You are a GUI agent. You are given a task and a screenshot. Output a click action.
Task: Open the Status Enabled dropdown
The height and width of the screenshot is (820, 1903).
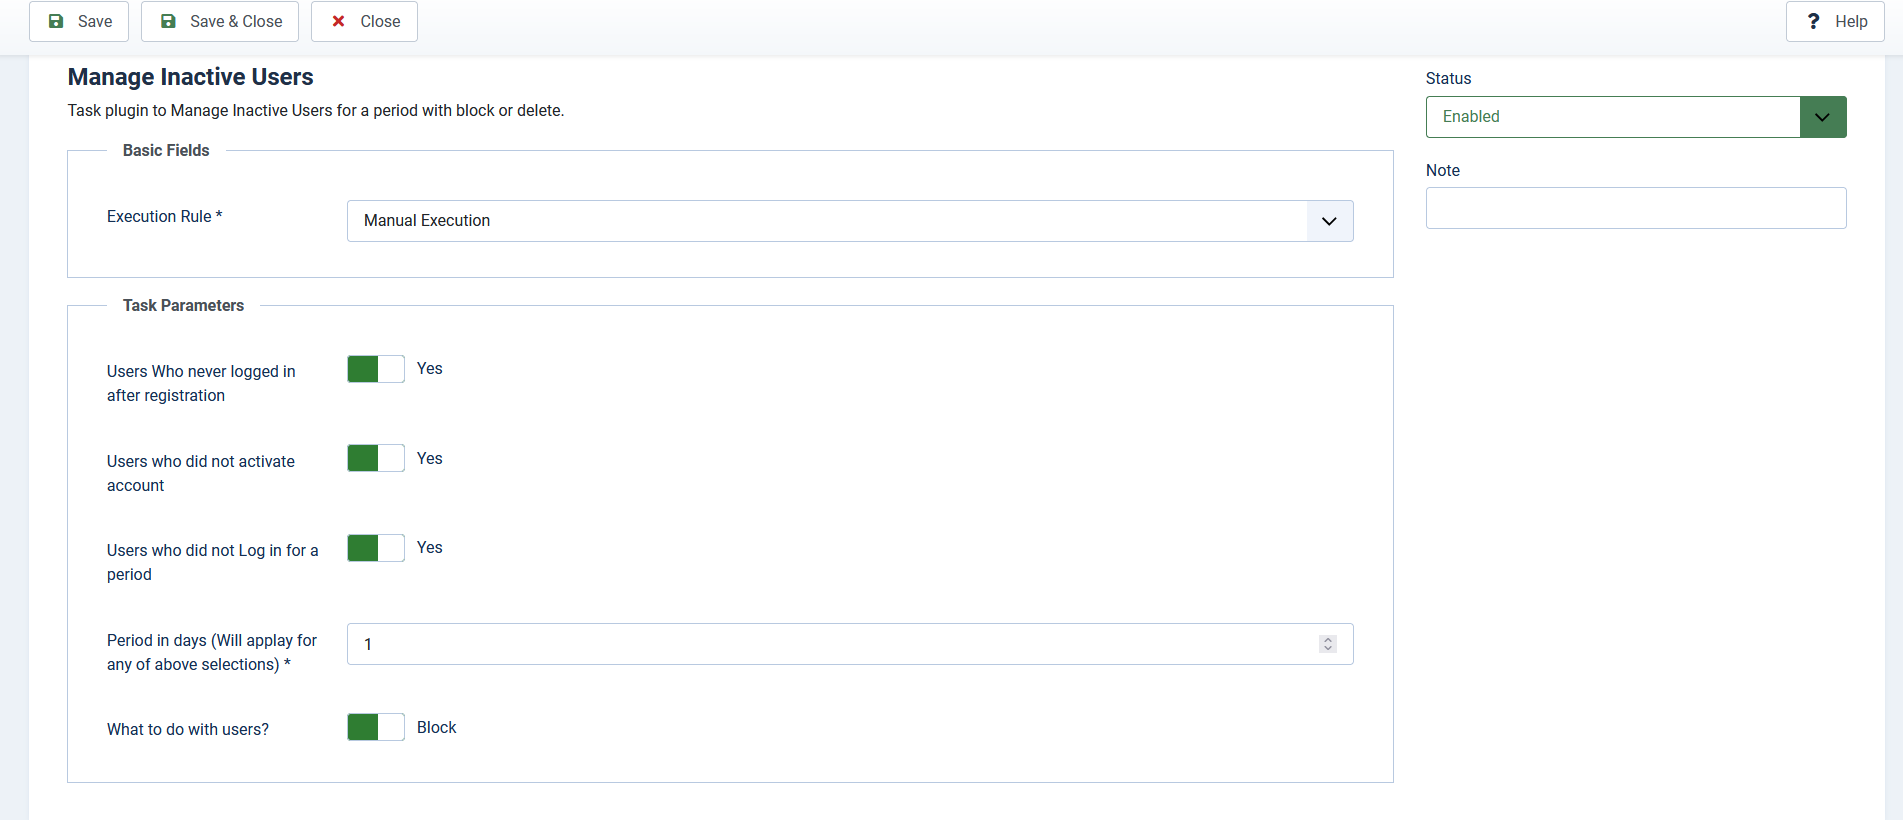click(x=1612, y=117)
